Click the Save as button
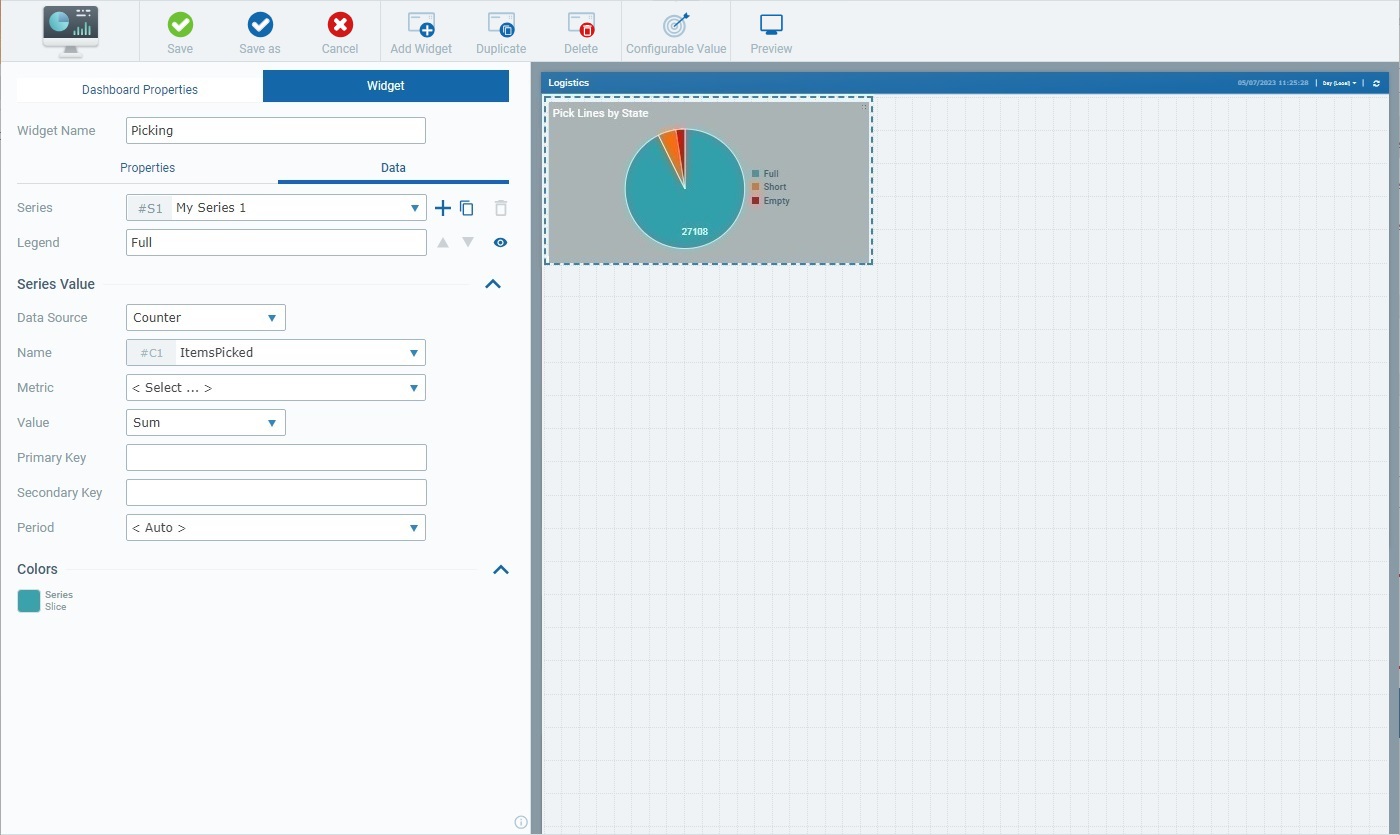 click(x=258, y=30)
